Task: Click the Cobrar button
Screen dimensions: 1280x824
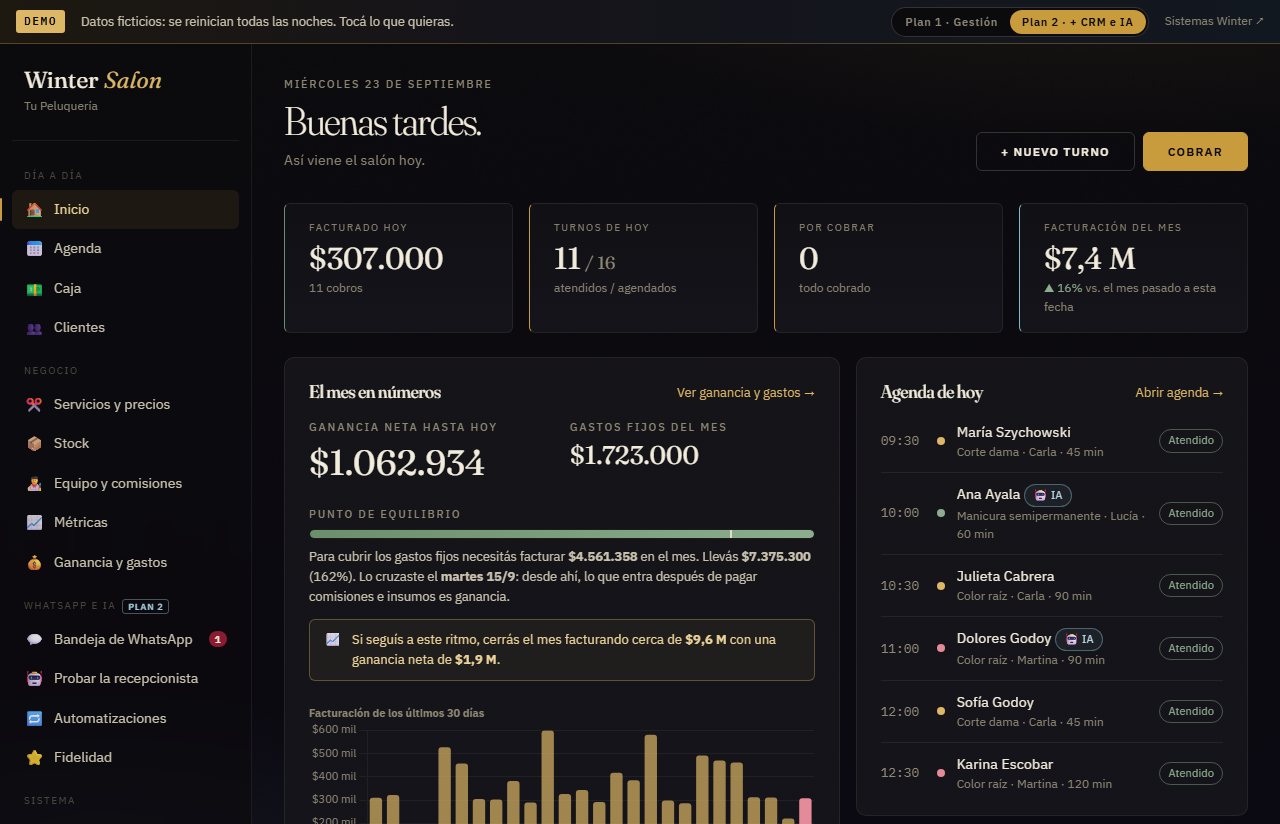Action: (1195, 152)
